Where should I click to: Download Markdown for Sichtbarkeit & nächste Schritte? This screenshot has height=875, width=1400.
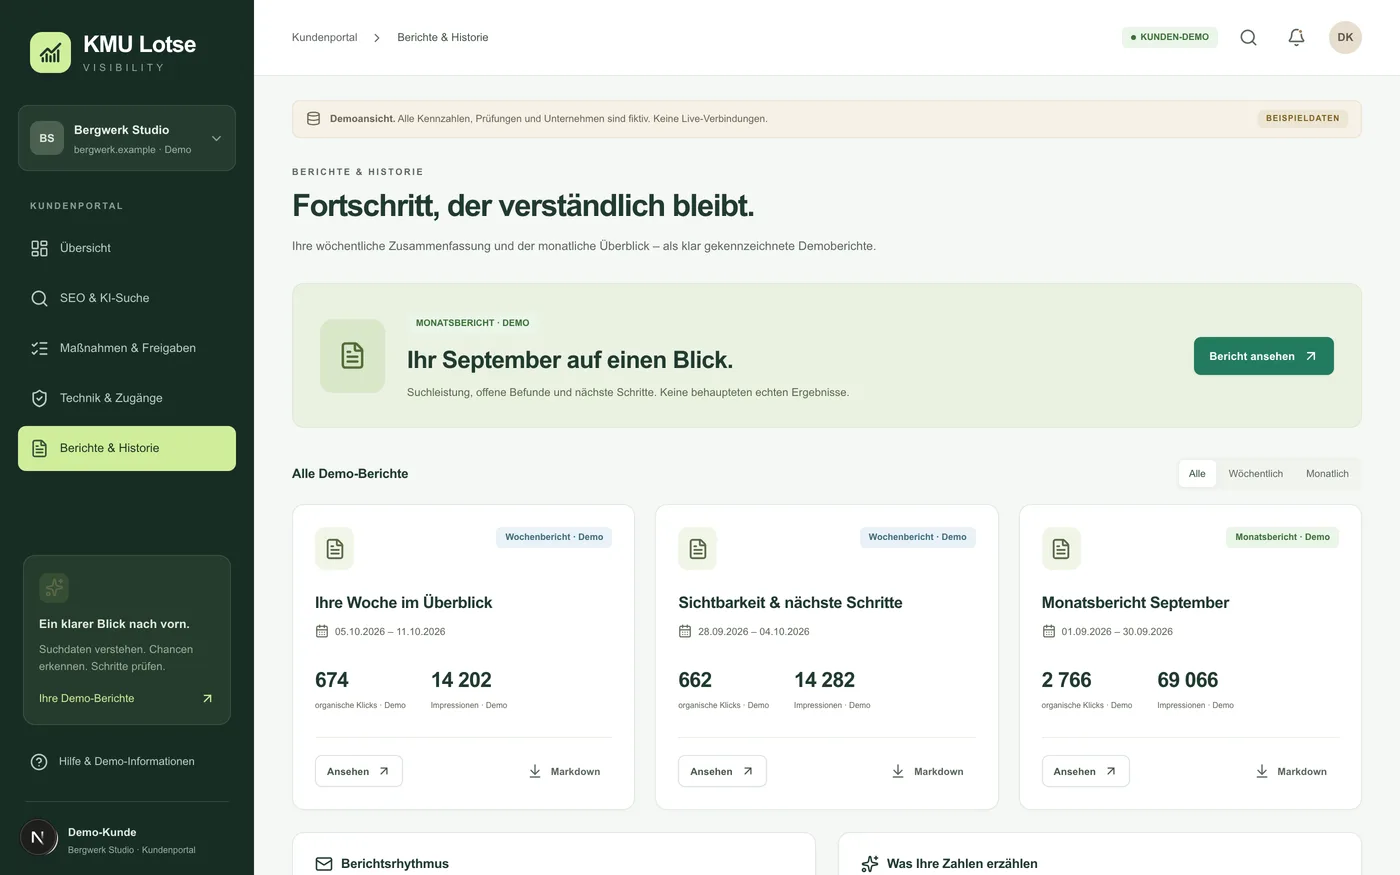[x=927, y=771]
